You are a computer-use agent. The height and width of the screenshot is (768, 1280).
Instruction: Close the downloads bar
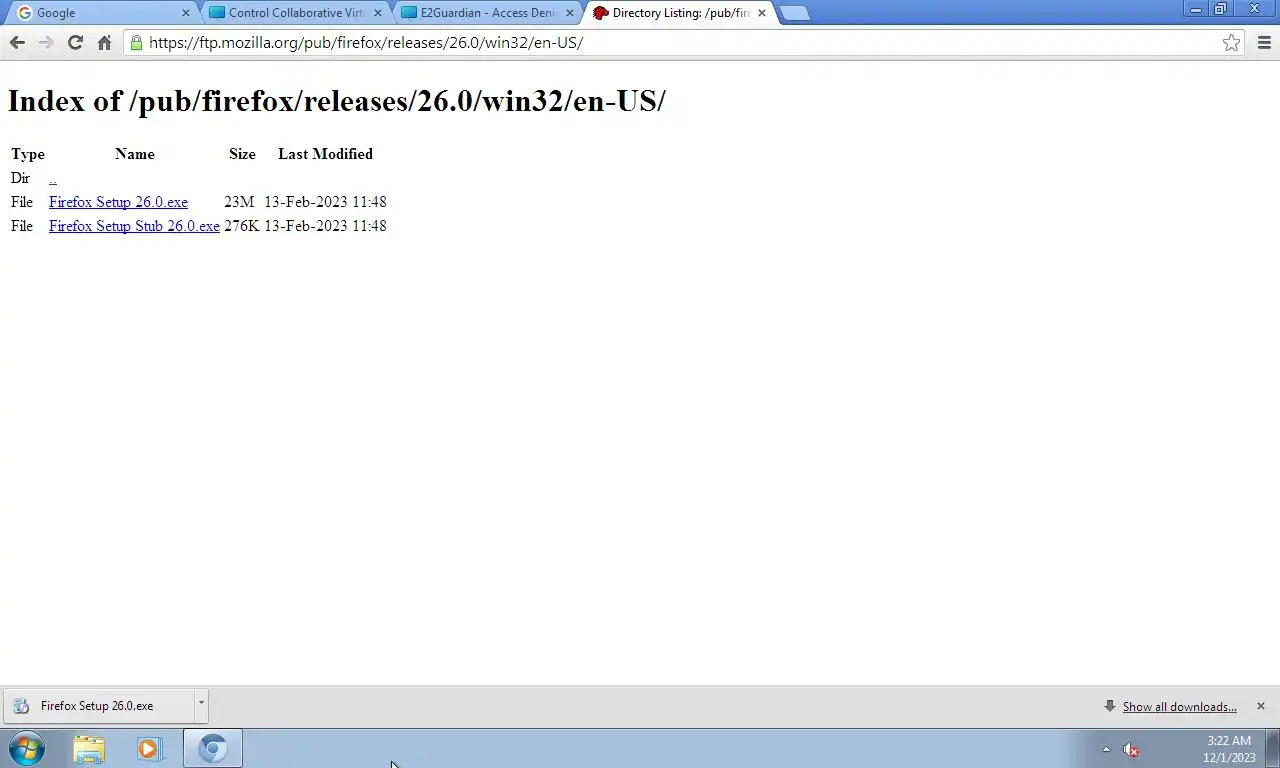point(1260,706)
